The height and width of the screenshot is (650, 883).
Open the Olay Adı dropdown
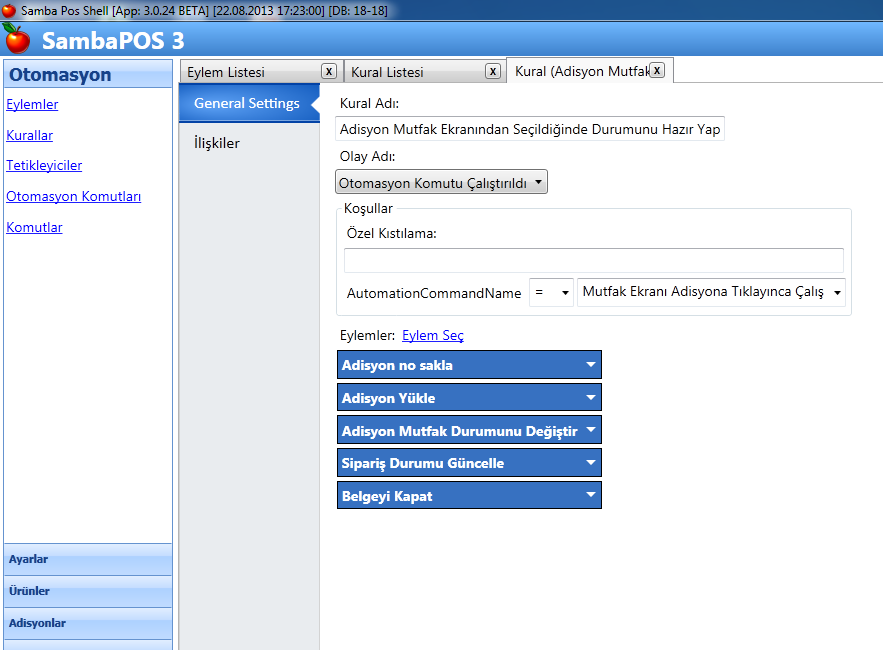(x=441, y=182)
